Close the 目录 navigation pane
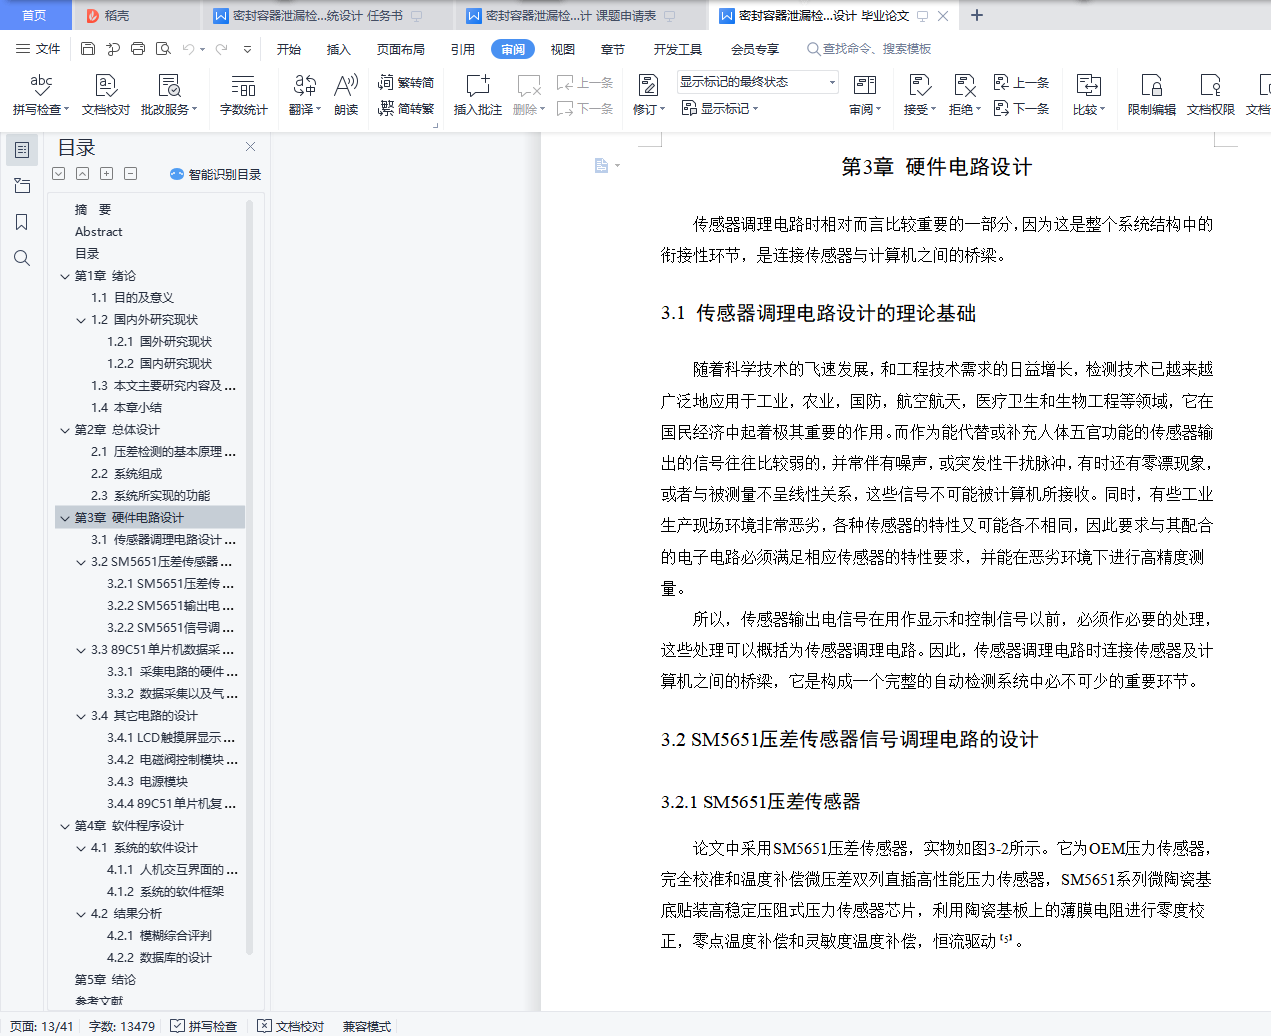The height and width of the screenshot is (1036, 1271). click(x=250, y=147)
